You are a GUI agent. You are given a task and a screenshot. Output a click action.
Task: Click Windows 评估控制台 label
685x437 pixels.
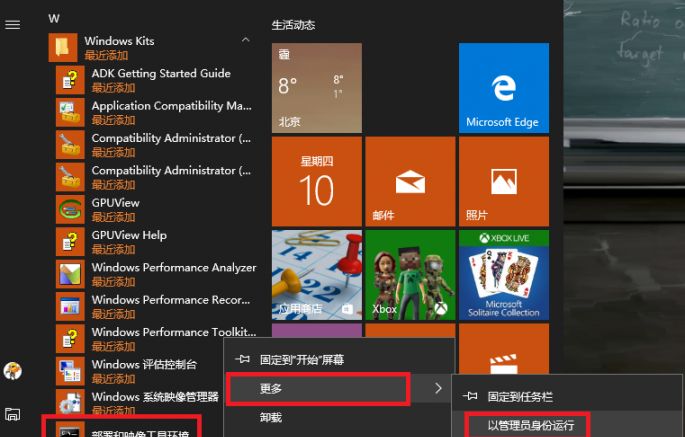(145, 364)
